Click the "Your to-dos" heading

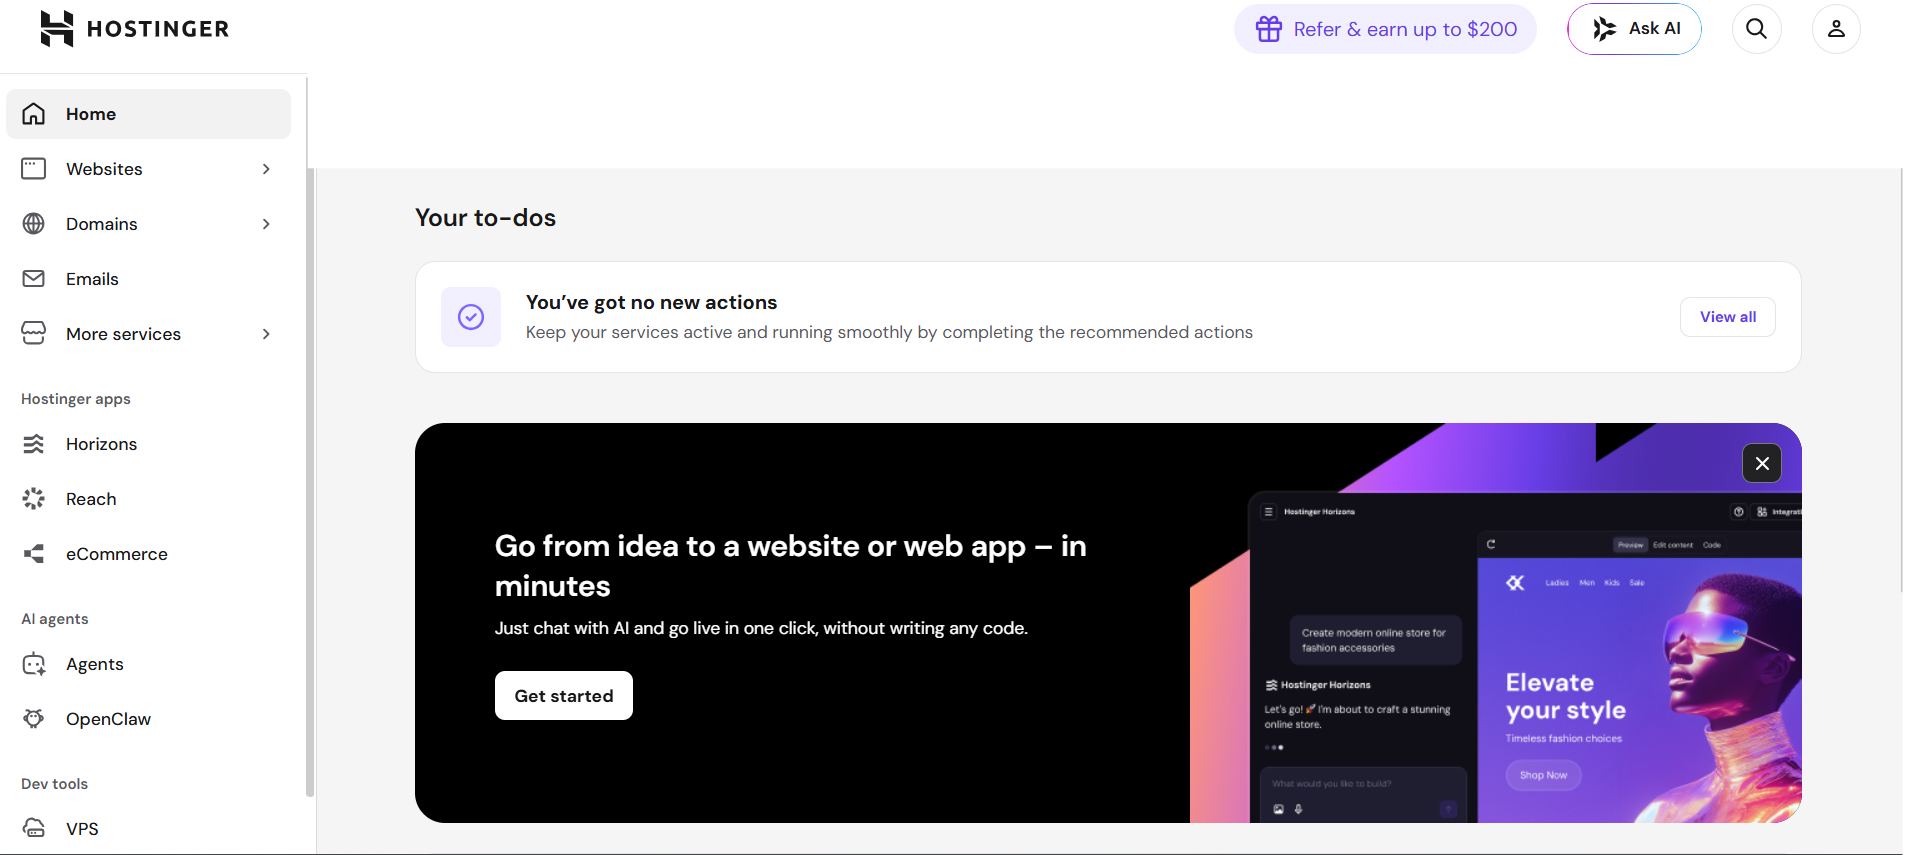click(x=485, y=218)
